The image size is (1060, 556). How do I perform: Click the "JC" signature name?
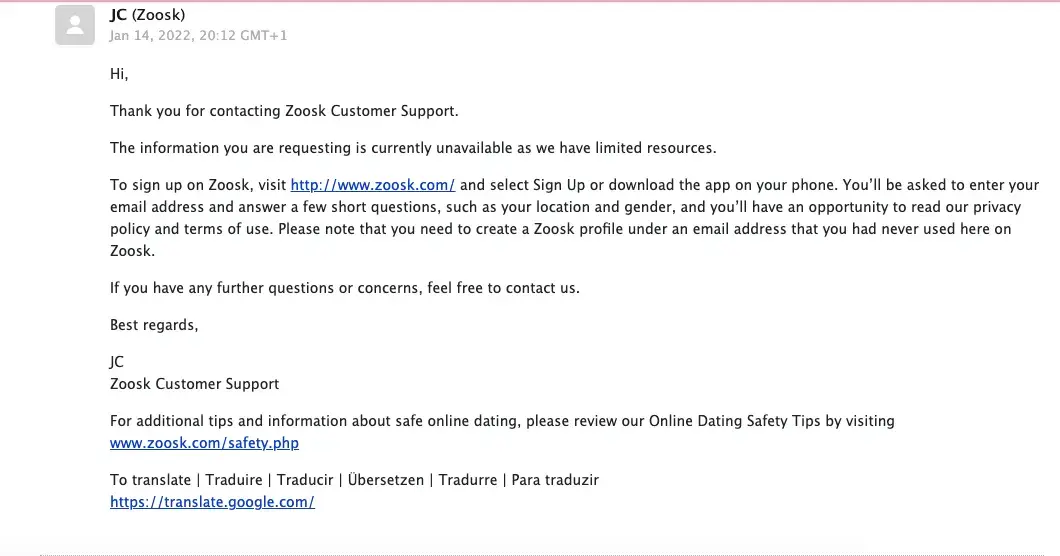click(x=117, y=362)
